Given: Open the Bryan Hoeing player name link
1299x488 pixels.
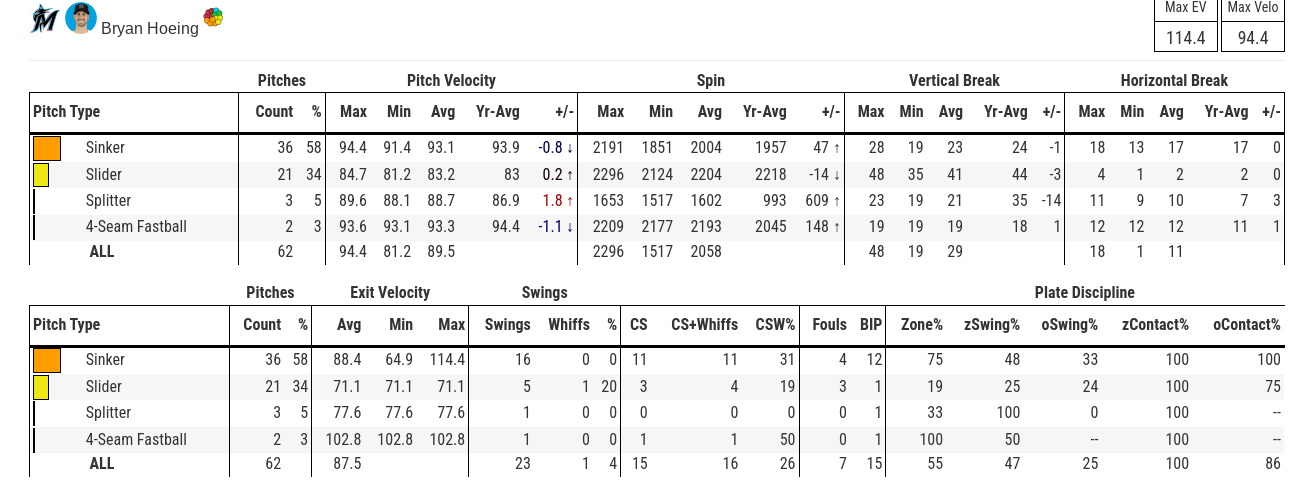Looking at the screenshot, I should (x=150, y=28).
